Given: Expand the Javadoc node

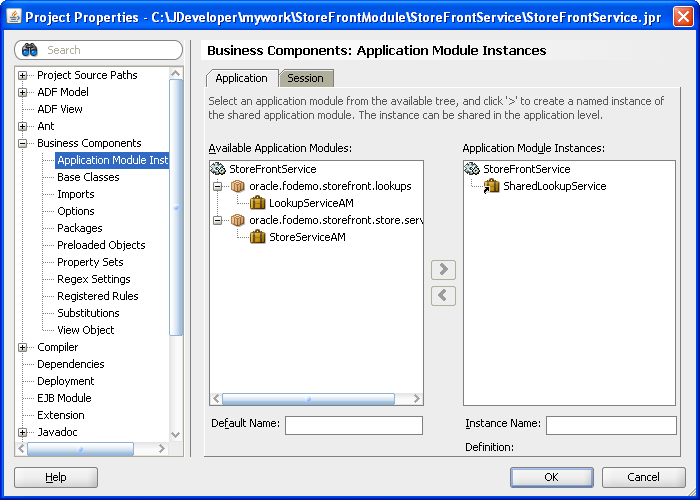Looking at the screenshot, I should point(22,432).
